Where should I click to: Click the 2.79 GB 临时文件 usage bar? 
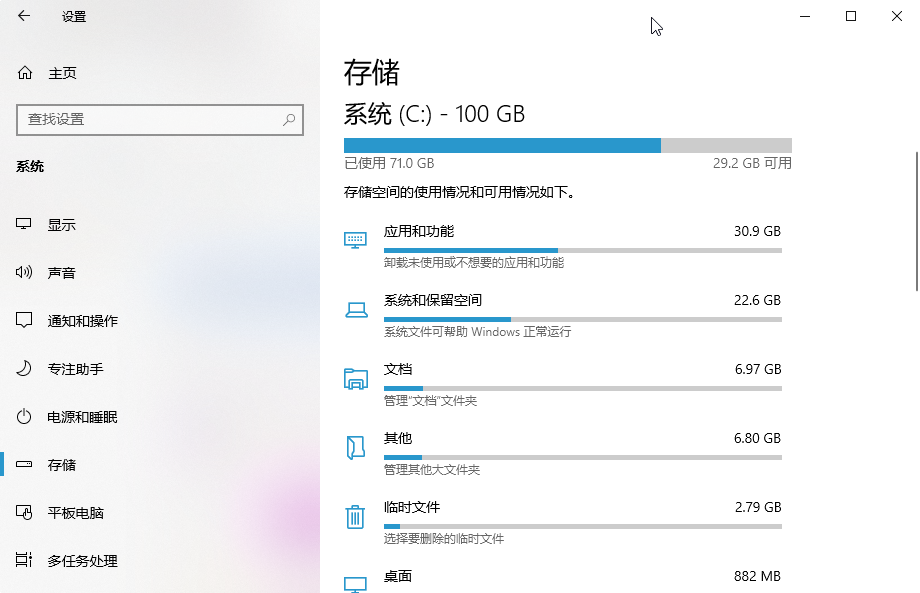pyautogui.click(x=583, y=527)
